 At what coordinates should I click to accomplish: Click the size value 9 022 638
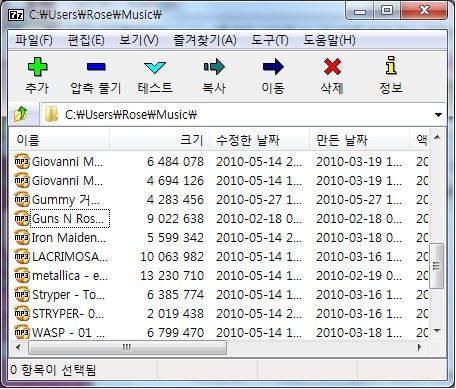(x=175, y=219)
